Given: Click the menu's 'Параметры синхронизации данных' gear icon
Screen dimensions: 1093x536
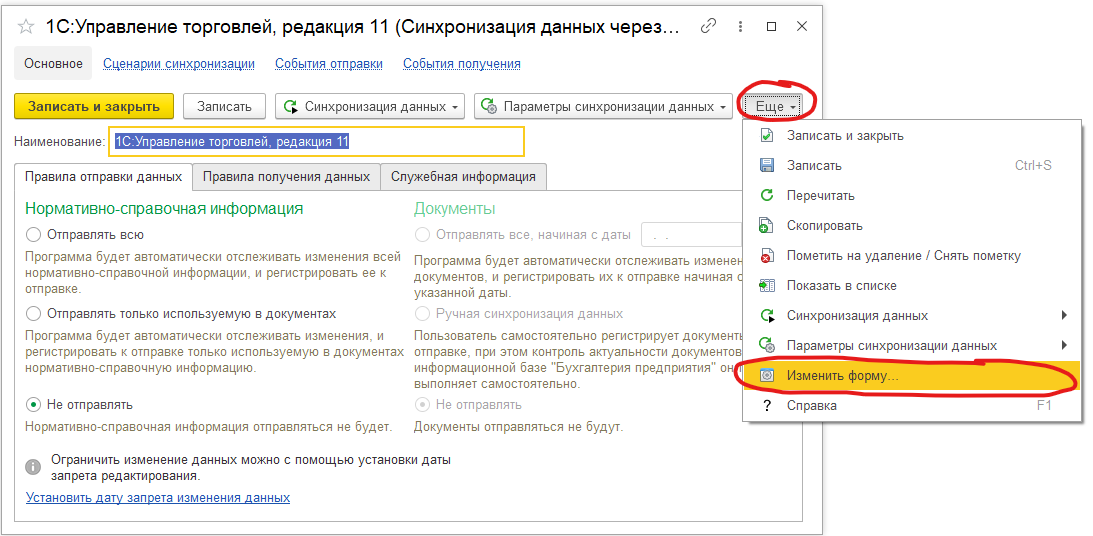Looking at the screenshot, I should pyautogui.click(x=767, y=345).
